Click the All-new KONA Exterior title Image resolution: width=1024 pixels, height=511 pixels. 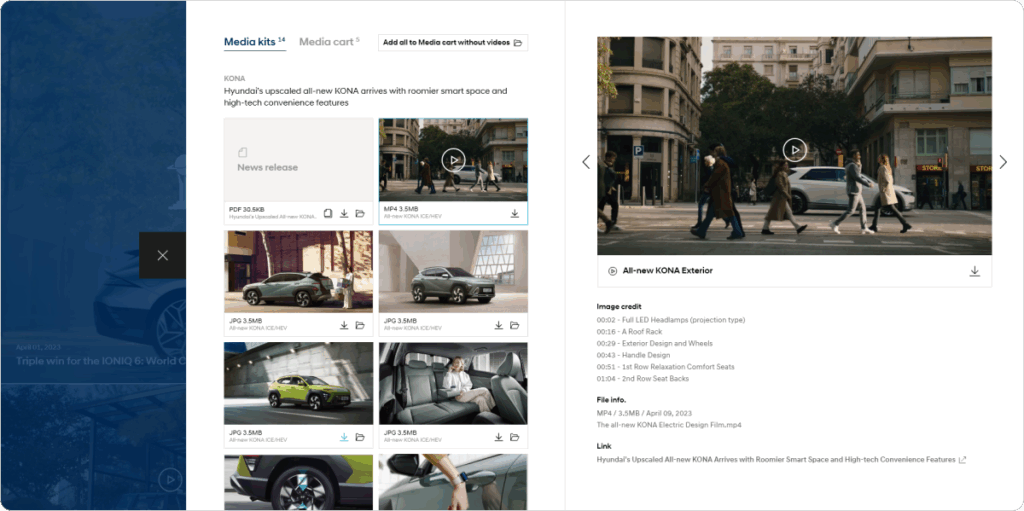(x=667, y=271)
